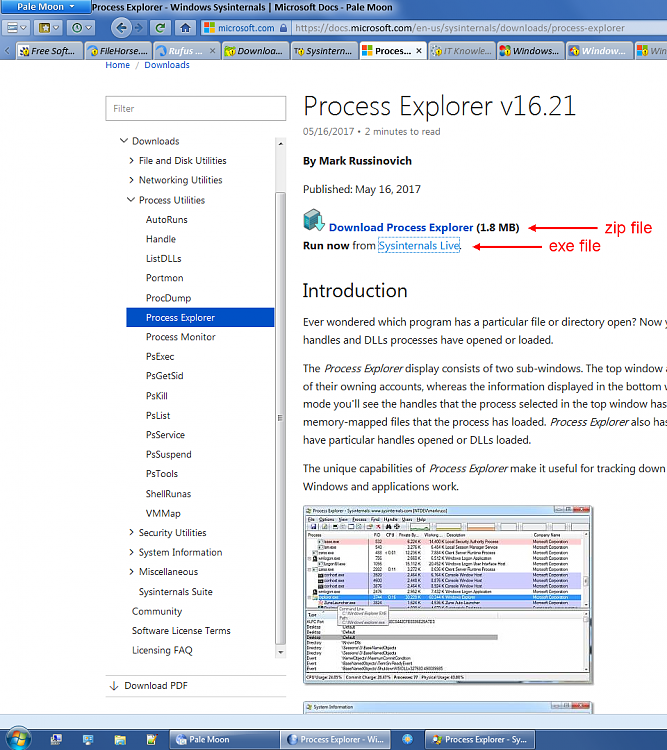Open PsGetSid in the sidebar
Image resolution: width=667 pixels, height=750 pixels.
165,376
